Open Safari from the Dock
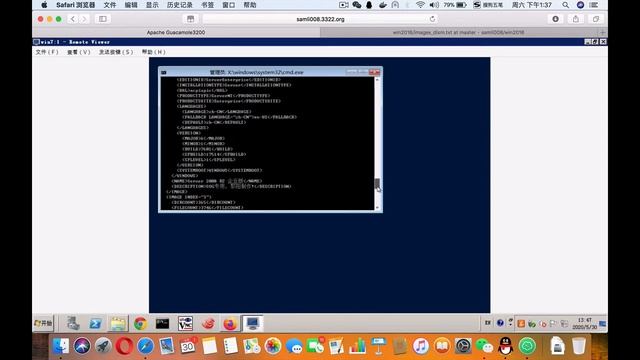Viewport: 640px width, 360px height. [145, 346]
